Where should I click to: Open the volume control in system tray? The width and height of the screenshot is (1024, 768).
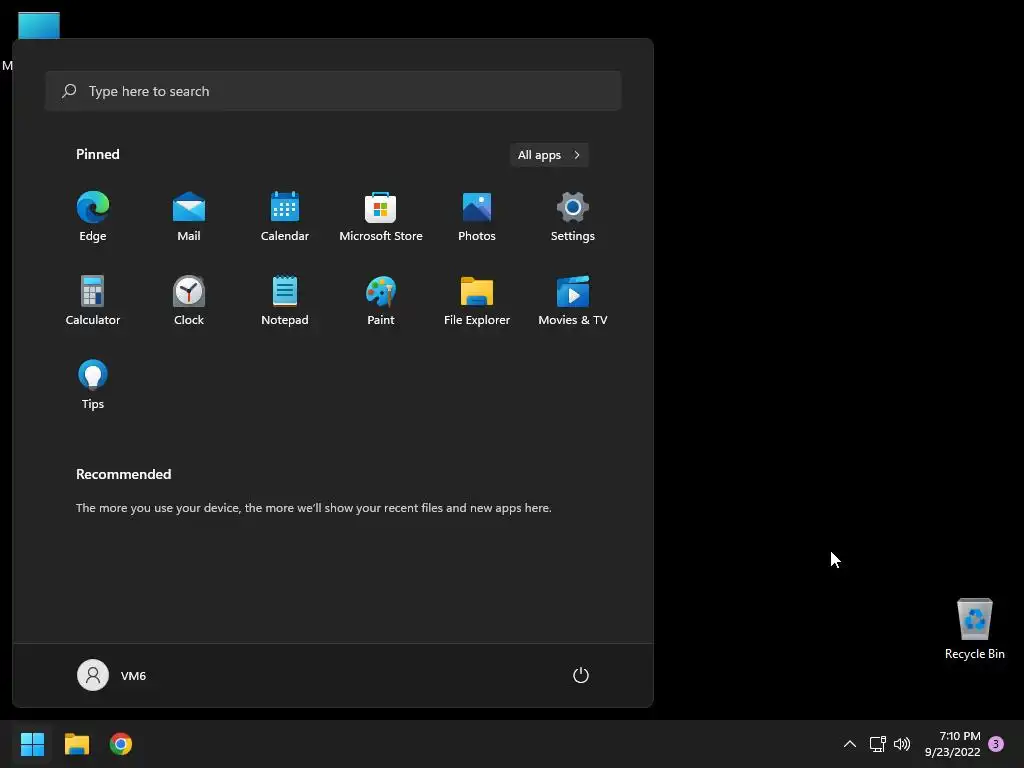[902, 744]
